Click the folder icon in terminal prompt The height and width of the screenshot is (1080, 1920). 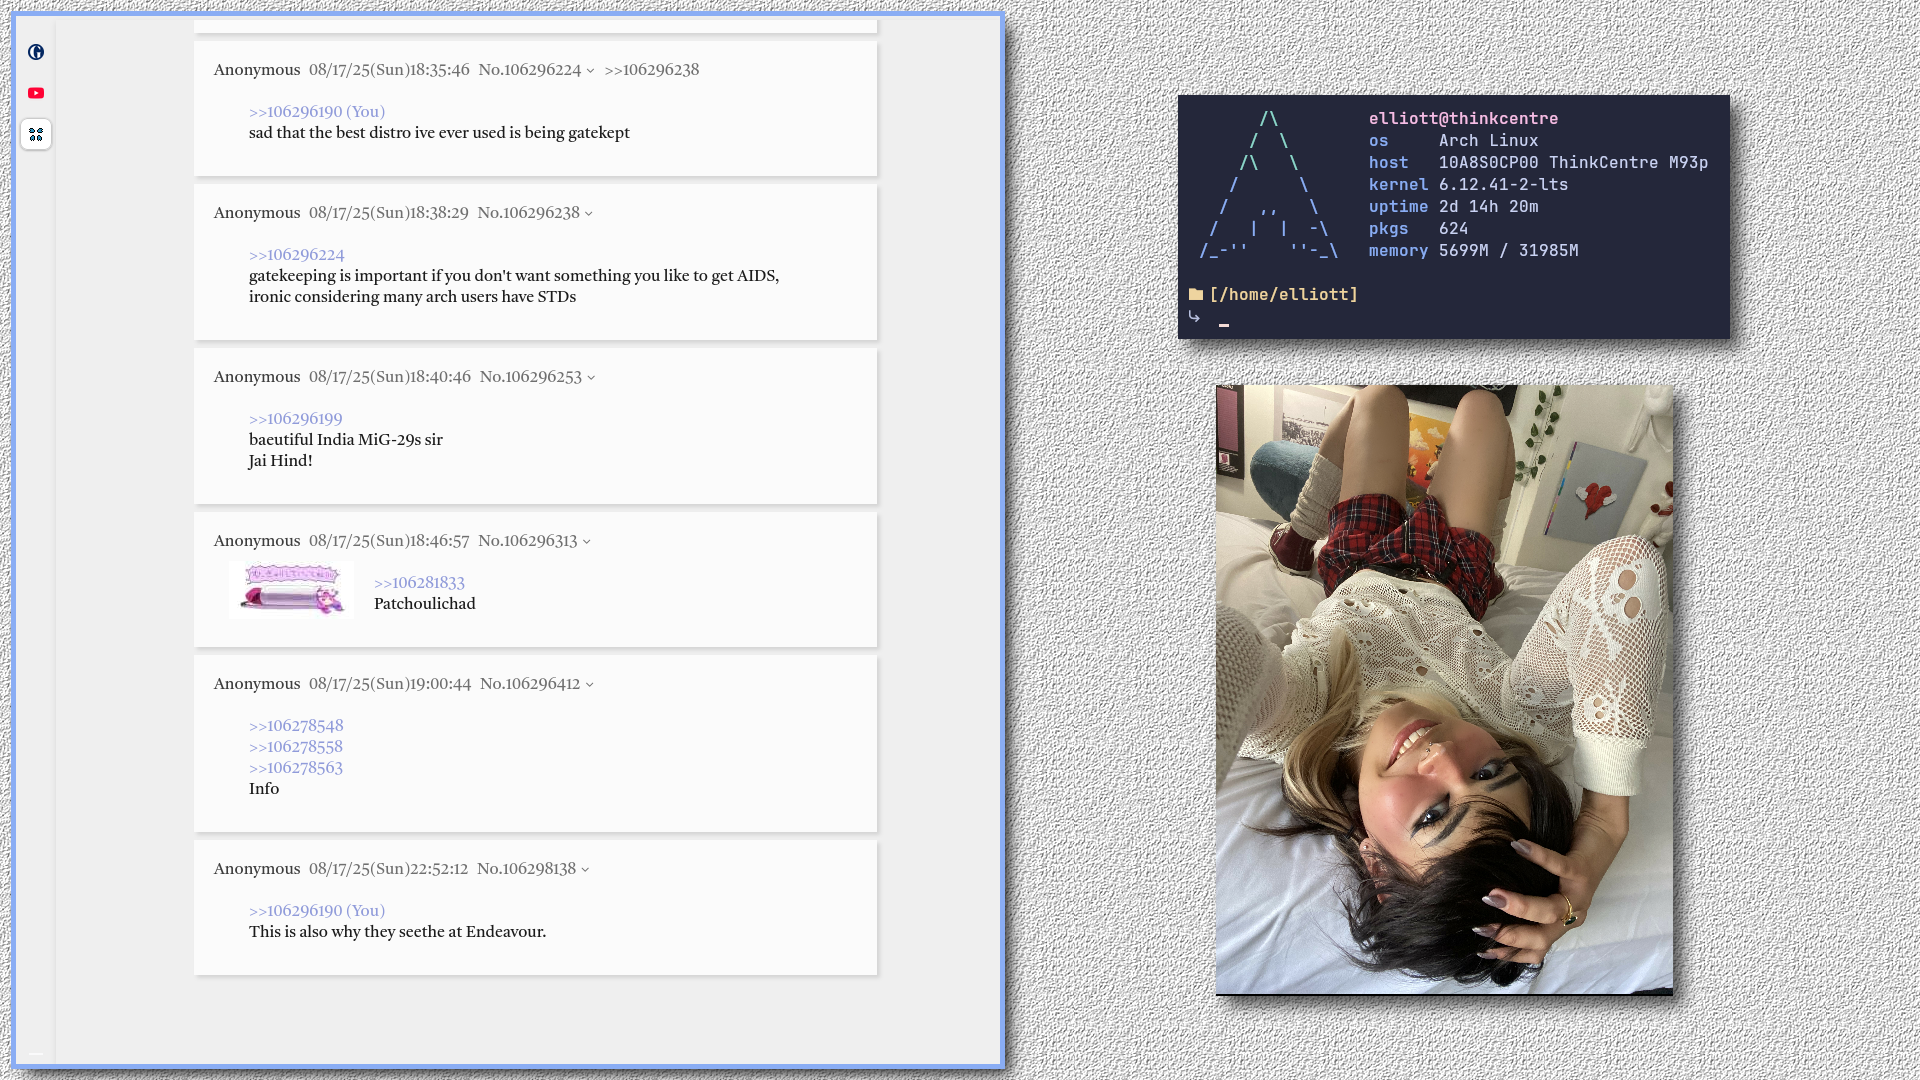click(x=1195, y=294)
